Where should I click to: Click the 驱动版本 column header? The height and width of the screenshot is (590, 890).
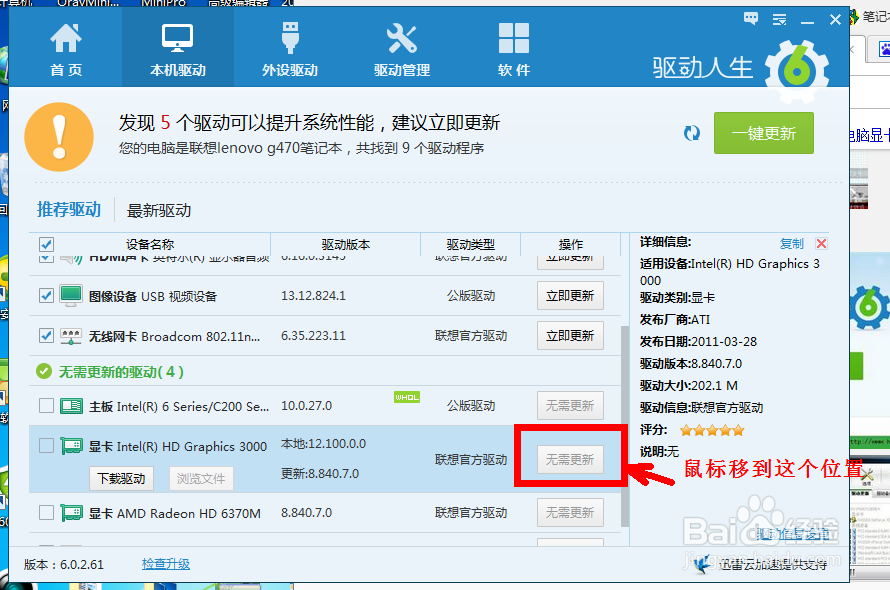pos(346,245)
